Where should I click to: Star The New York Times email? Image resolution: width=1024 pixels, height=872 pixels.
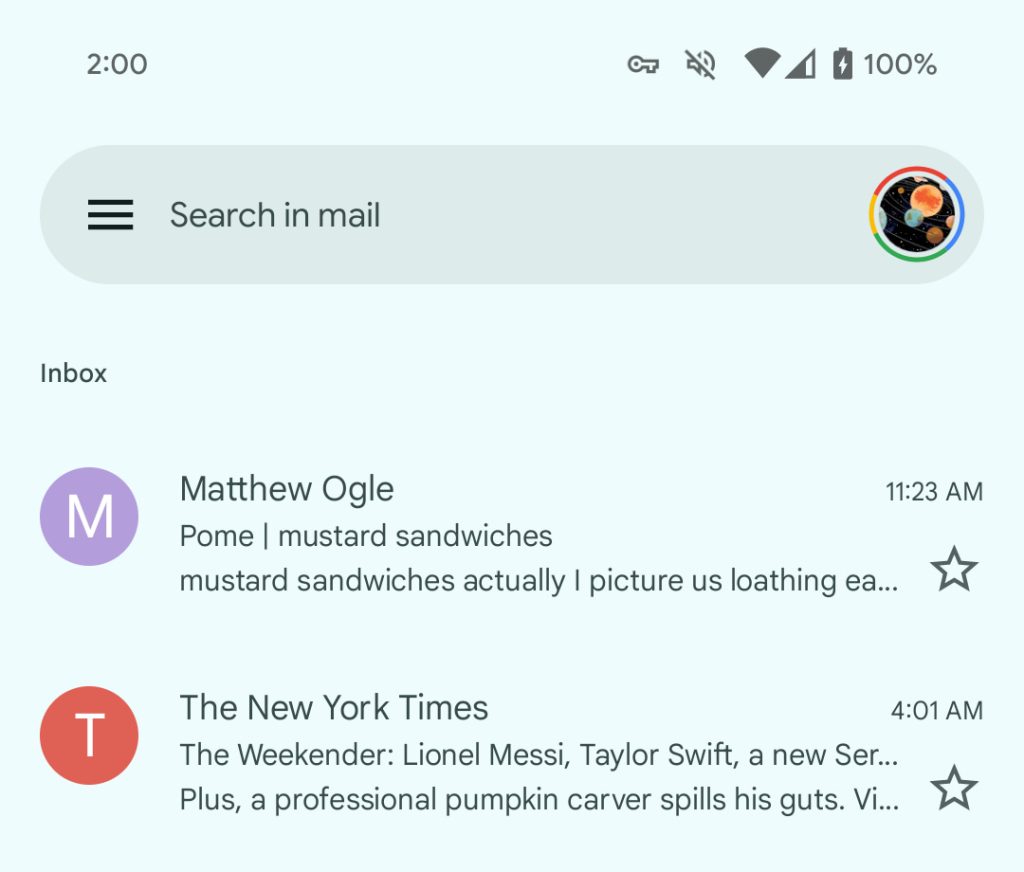click(x=954, y=788)
